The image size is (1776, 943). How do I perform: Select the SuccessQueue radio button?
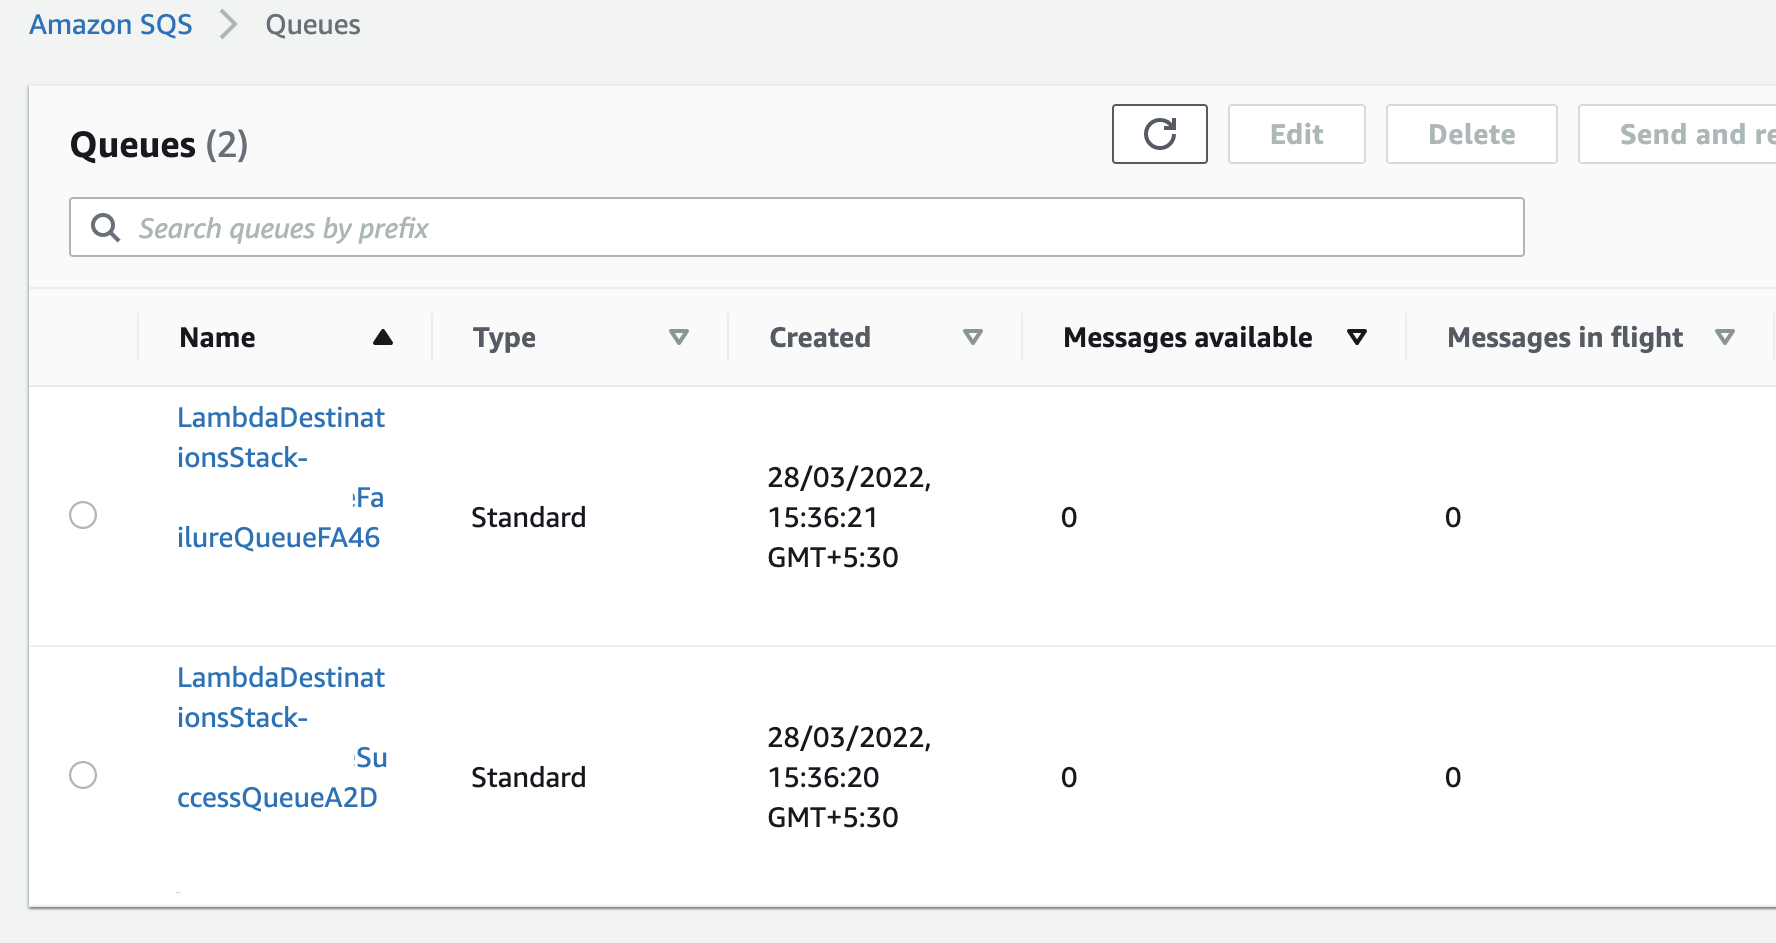(83, 775)
